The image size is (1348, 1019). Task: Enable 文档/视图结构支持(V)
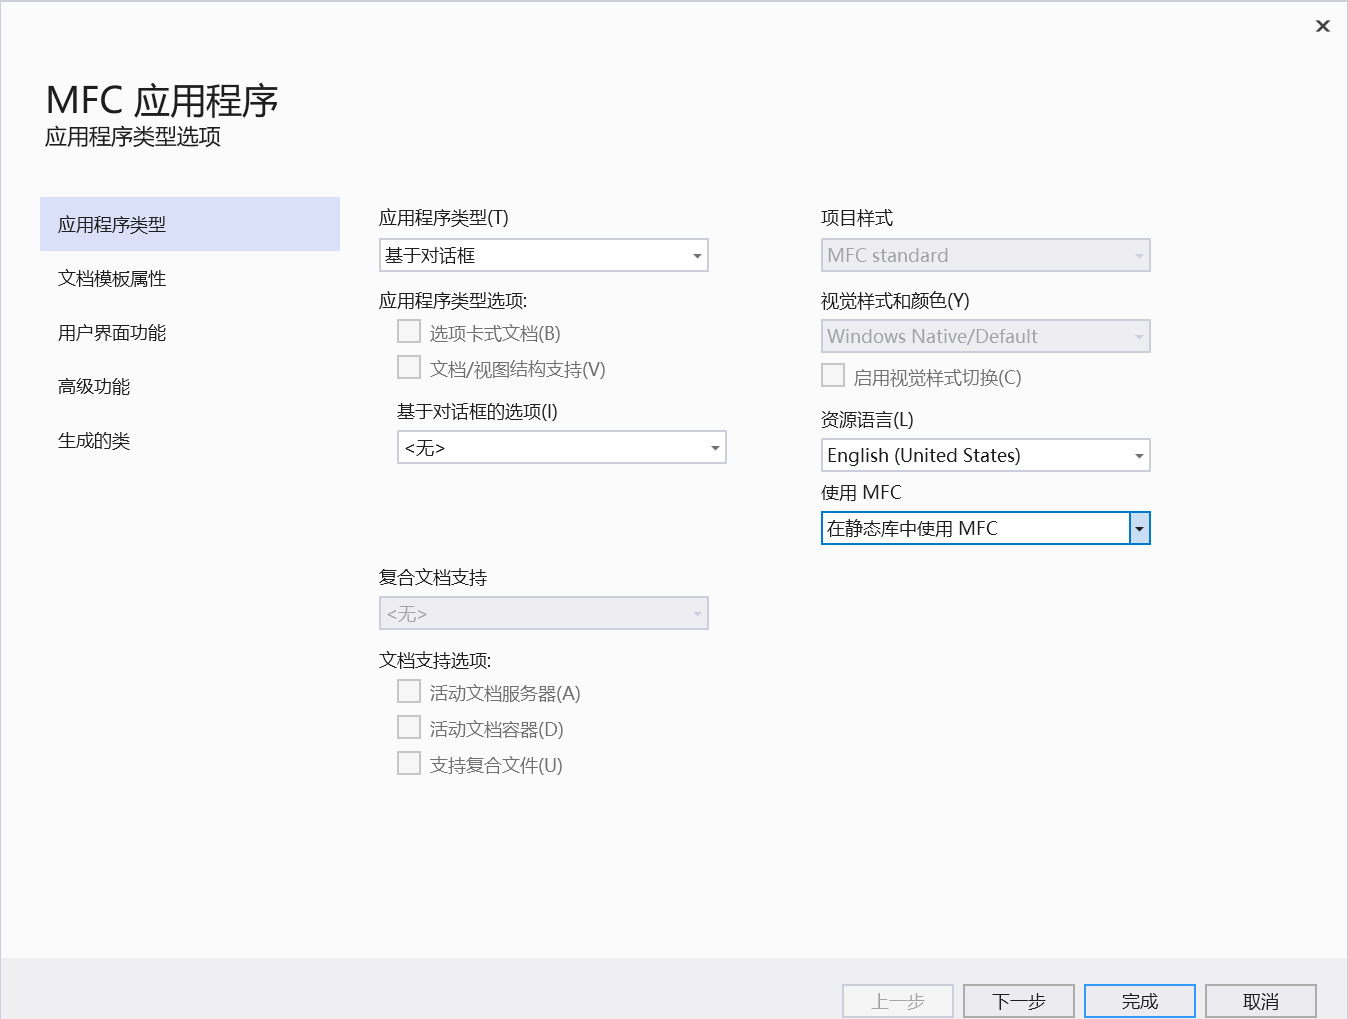[409, 367]
